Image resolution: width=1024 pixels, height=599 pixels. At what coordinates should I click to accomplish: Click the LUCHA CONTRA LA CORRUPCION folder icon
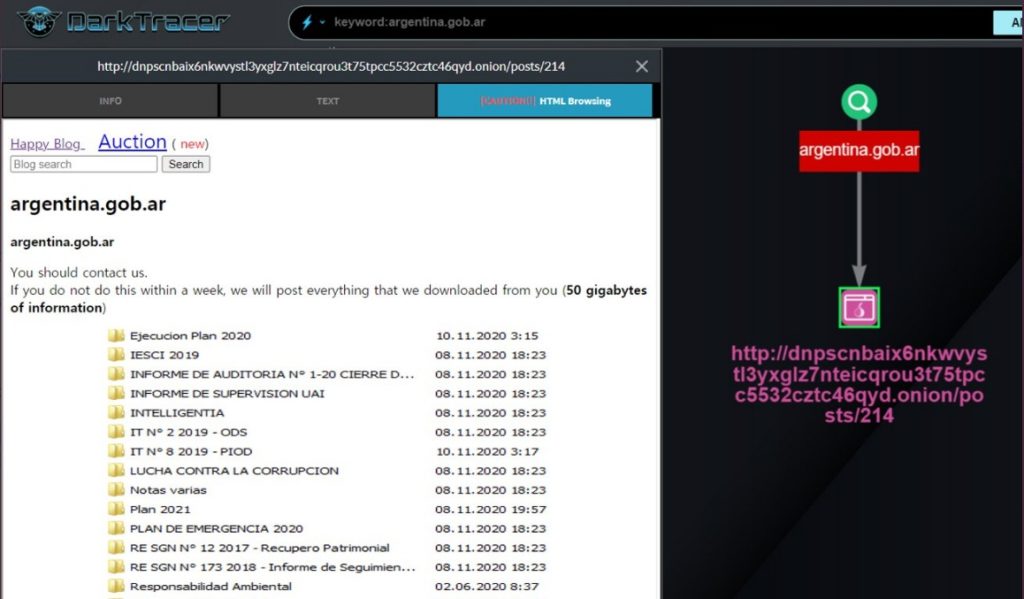[x=116, y=471]
